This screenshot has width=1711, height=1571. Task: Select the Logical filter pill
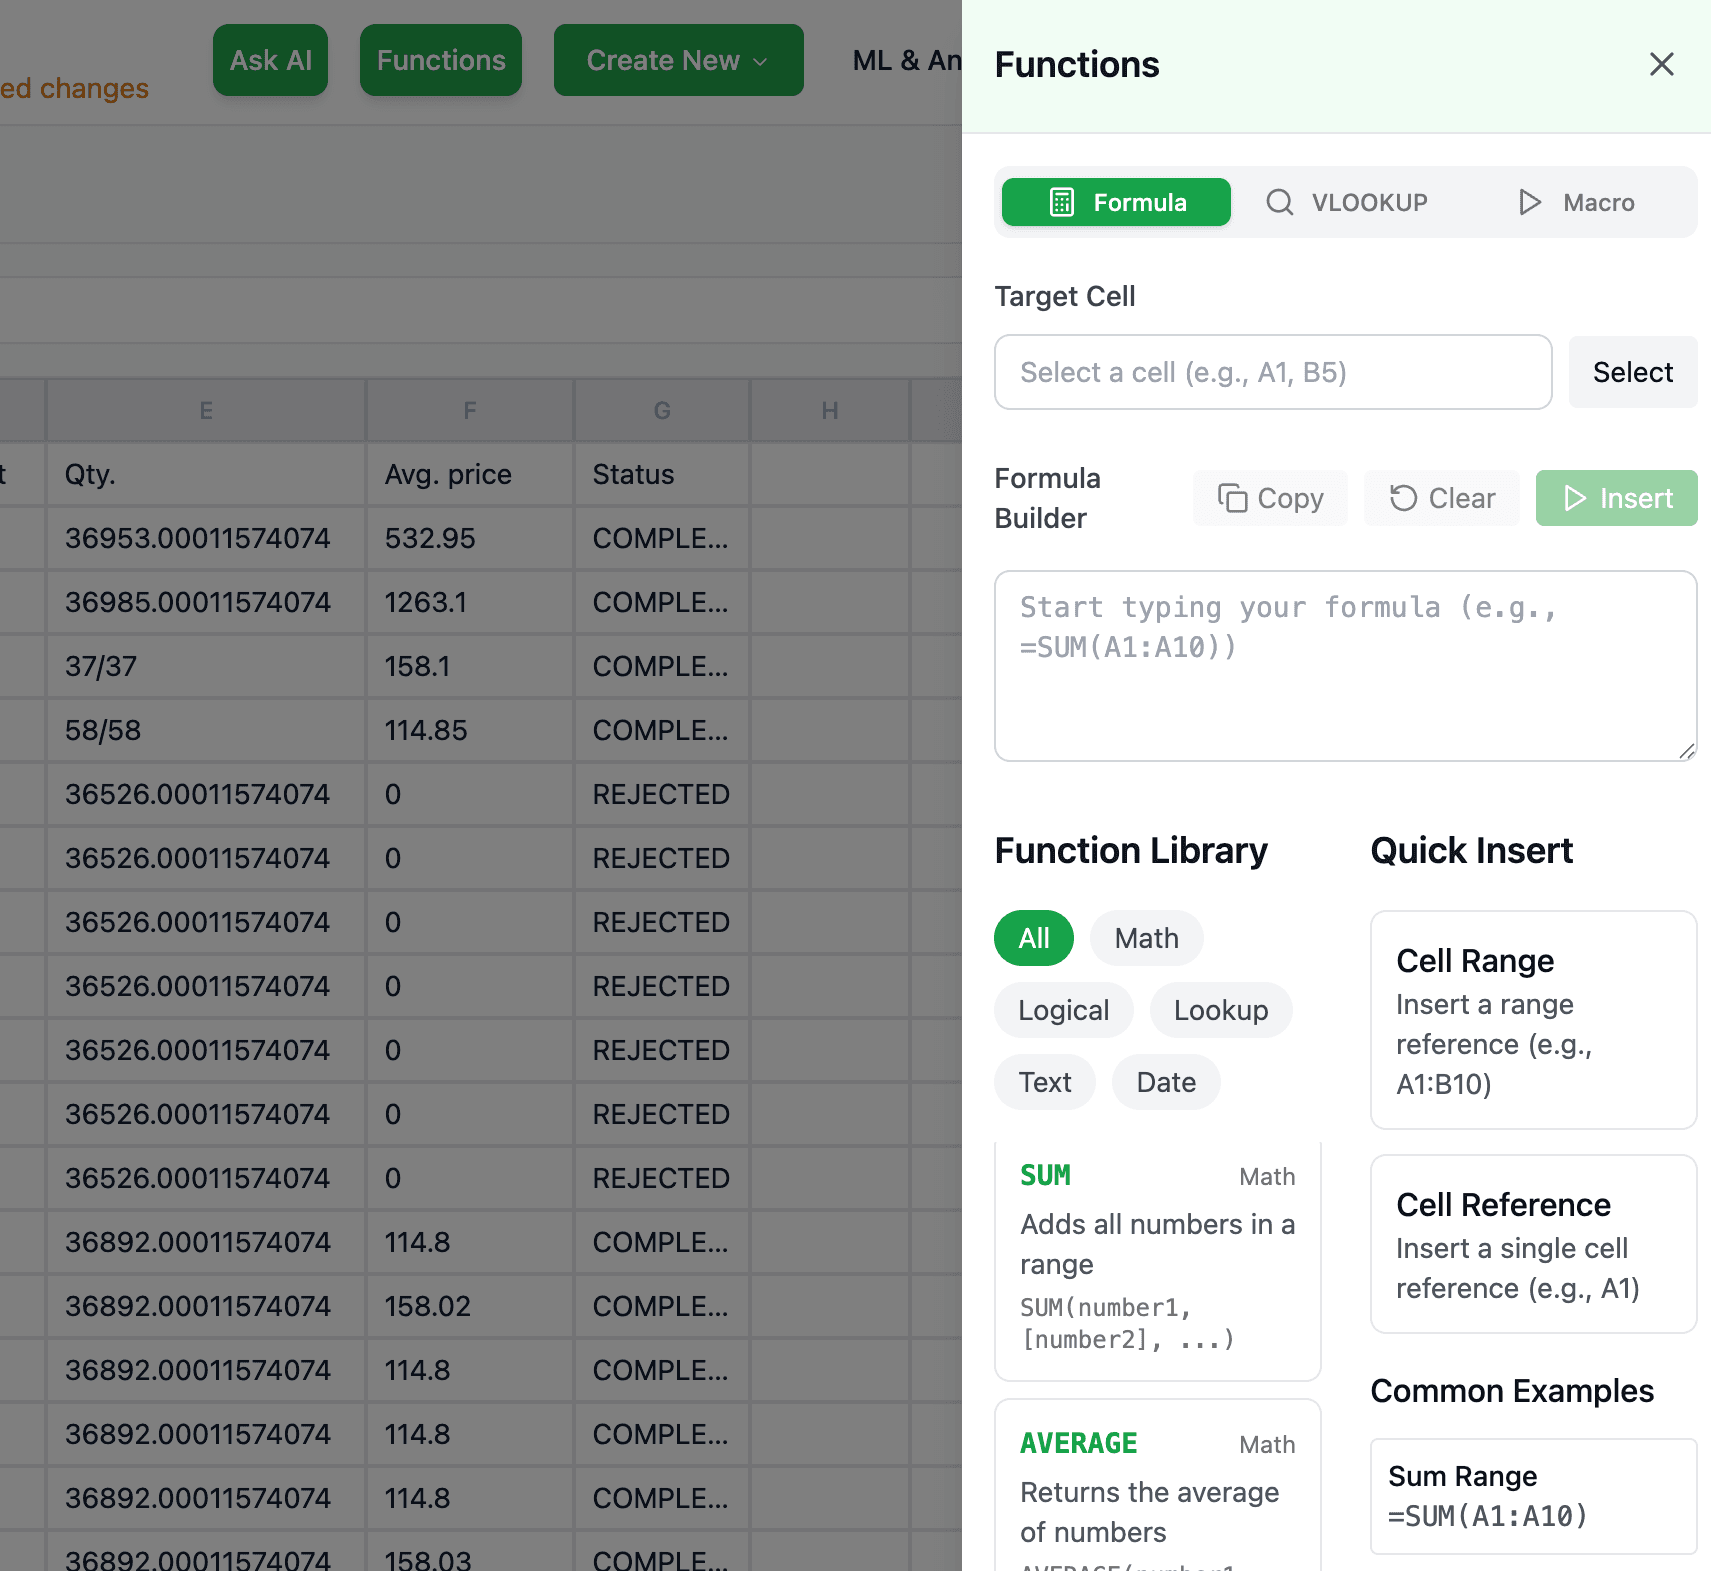point(1063,1009)
